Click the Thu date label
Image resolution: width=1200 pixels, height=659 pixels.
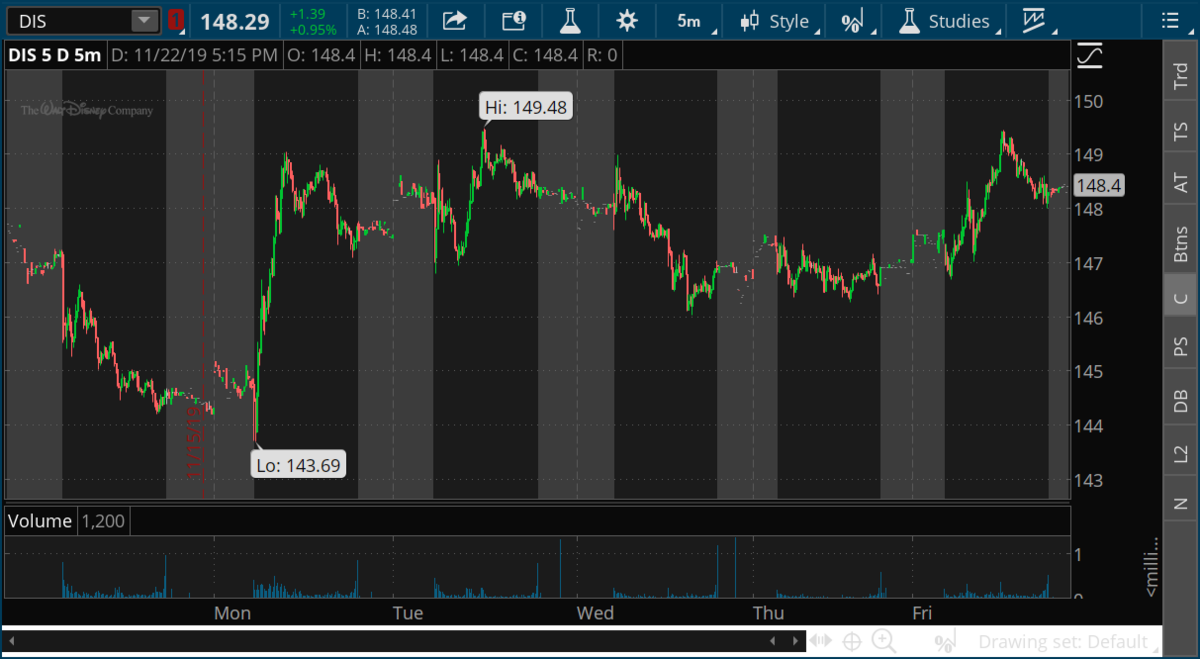(x=768, y=613)
